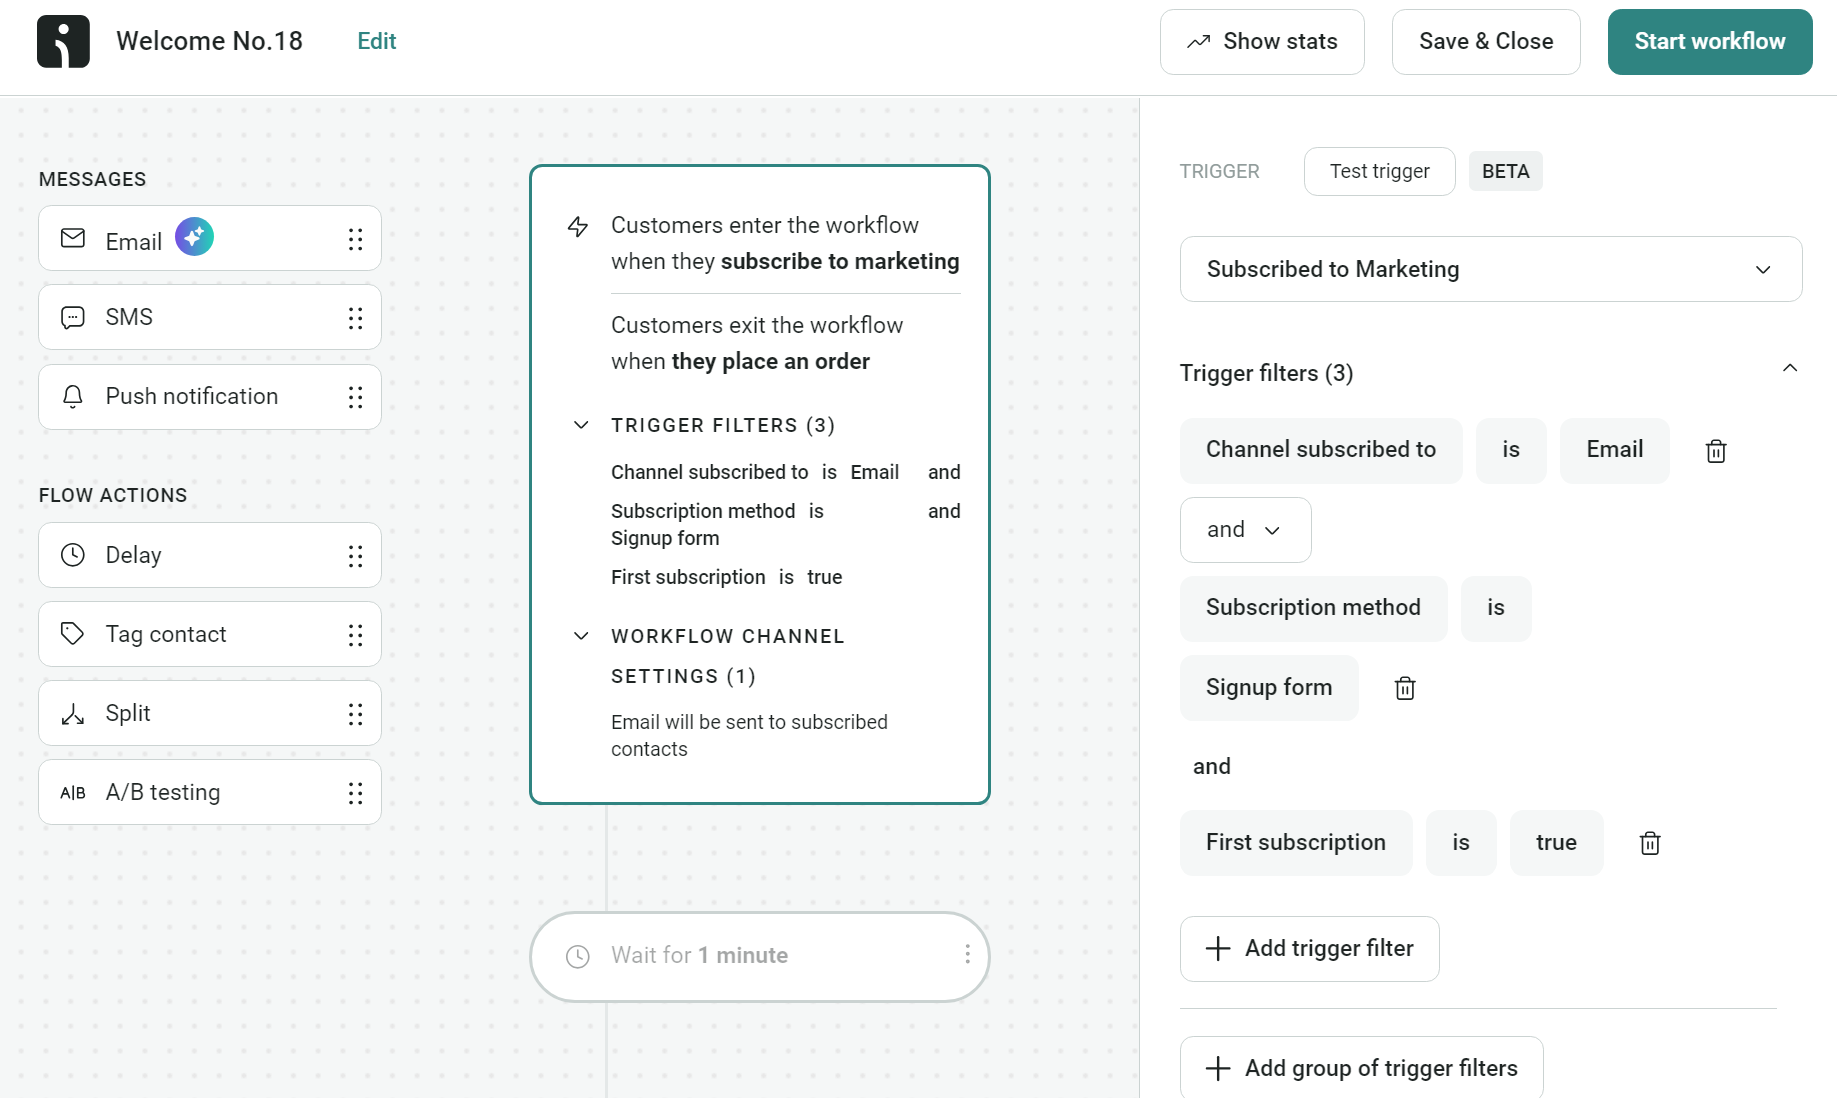
Task: Click the AI sparkle icon beside Email
Action: pyautogui.click(x=194, y=237)
